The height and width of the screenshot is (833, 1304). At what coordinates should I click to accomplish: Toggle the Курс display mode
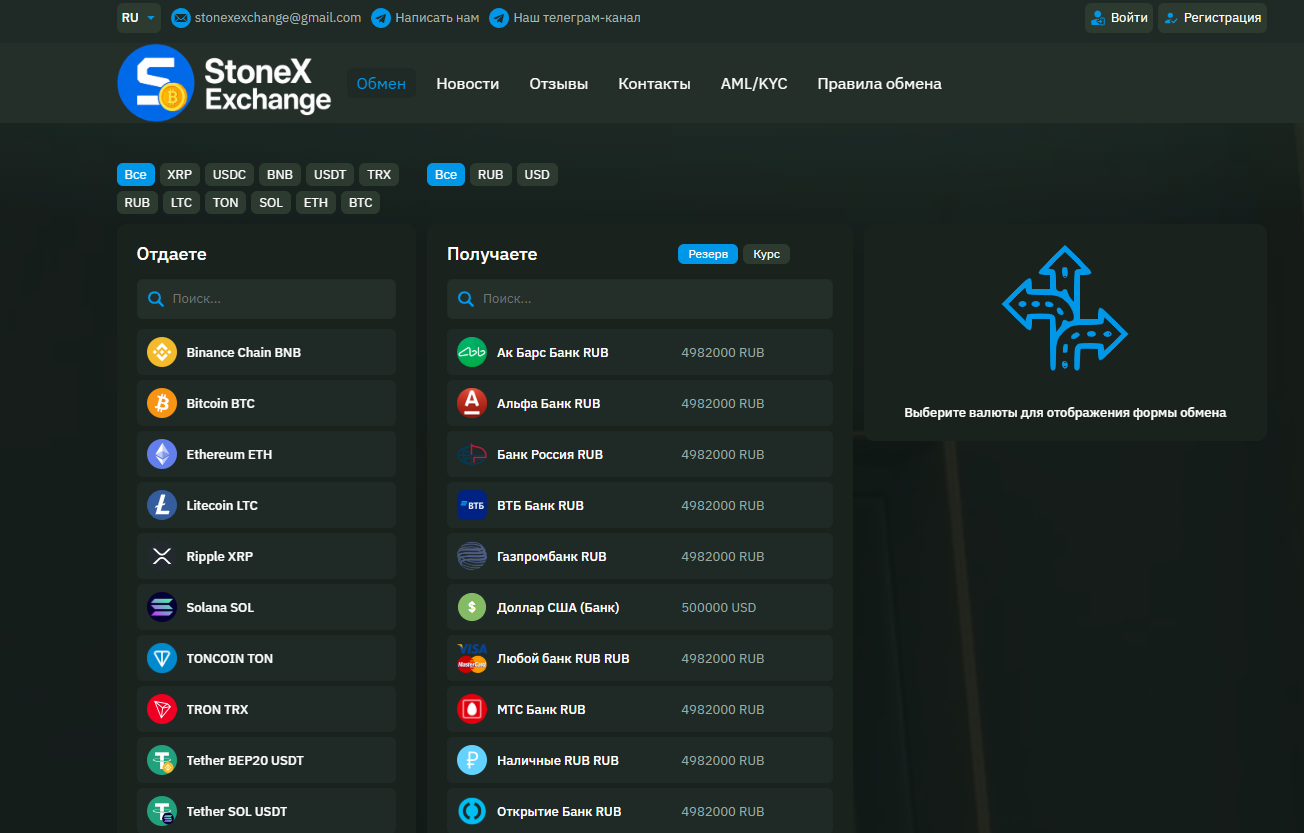point(767,254)
